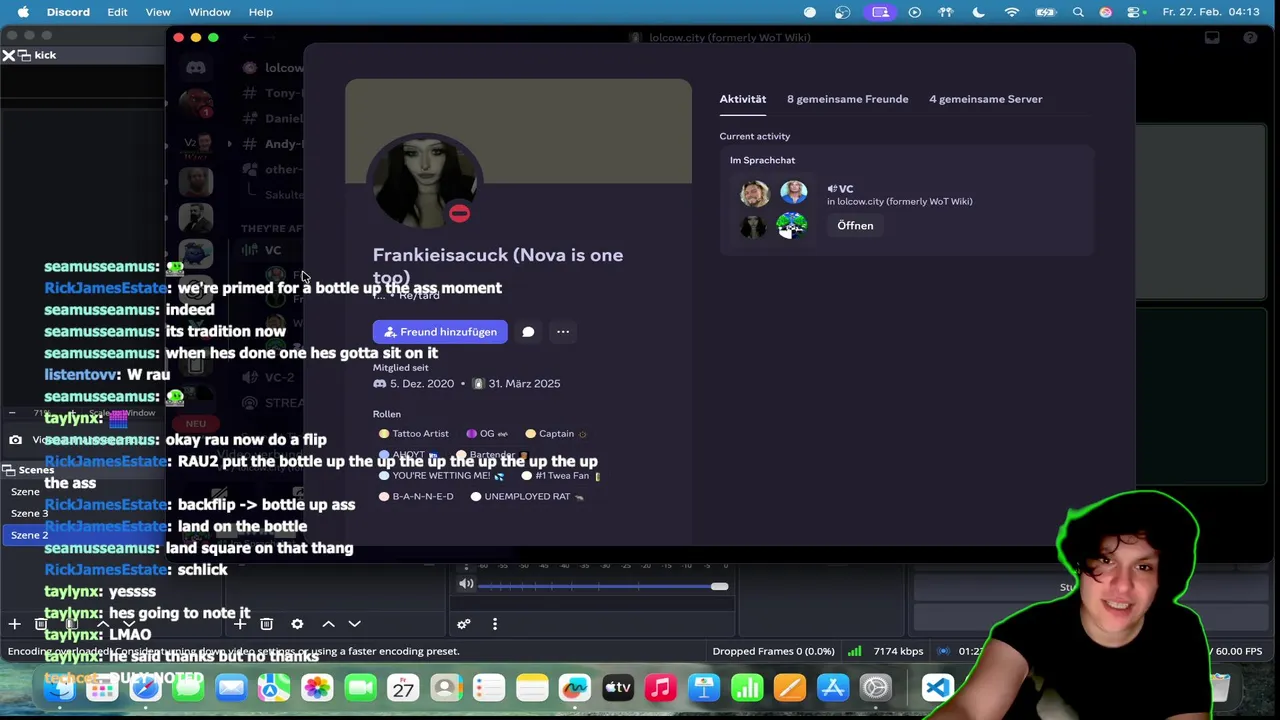Click the Tattoo Artist role badge
This screenshot has height=720, width=1280.
point(414,434)
